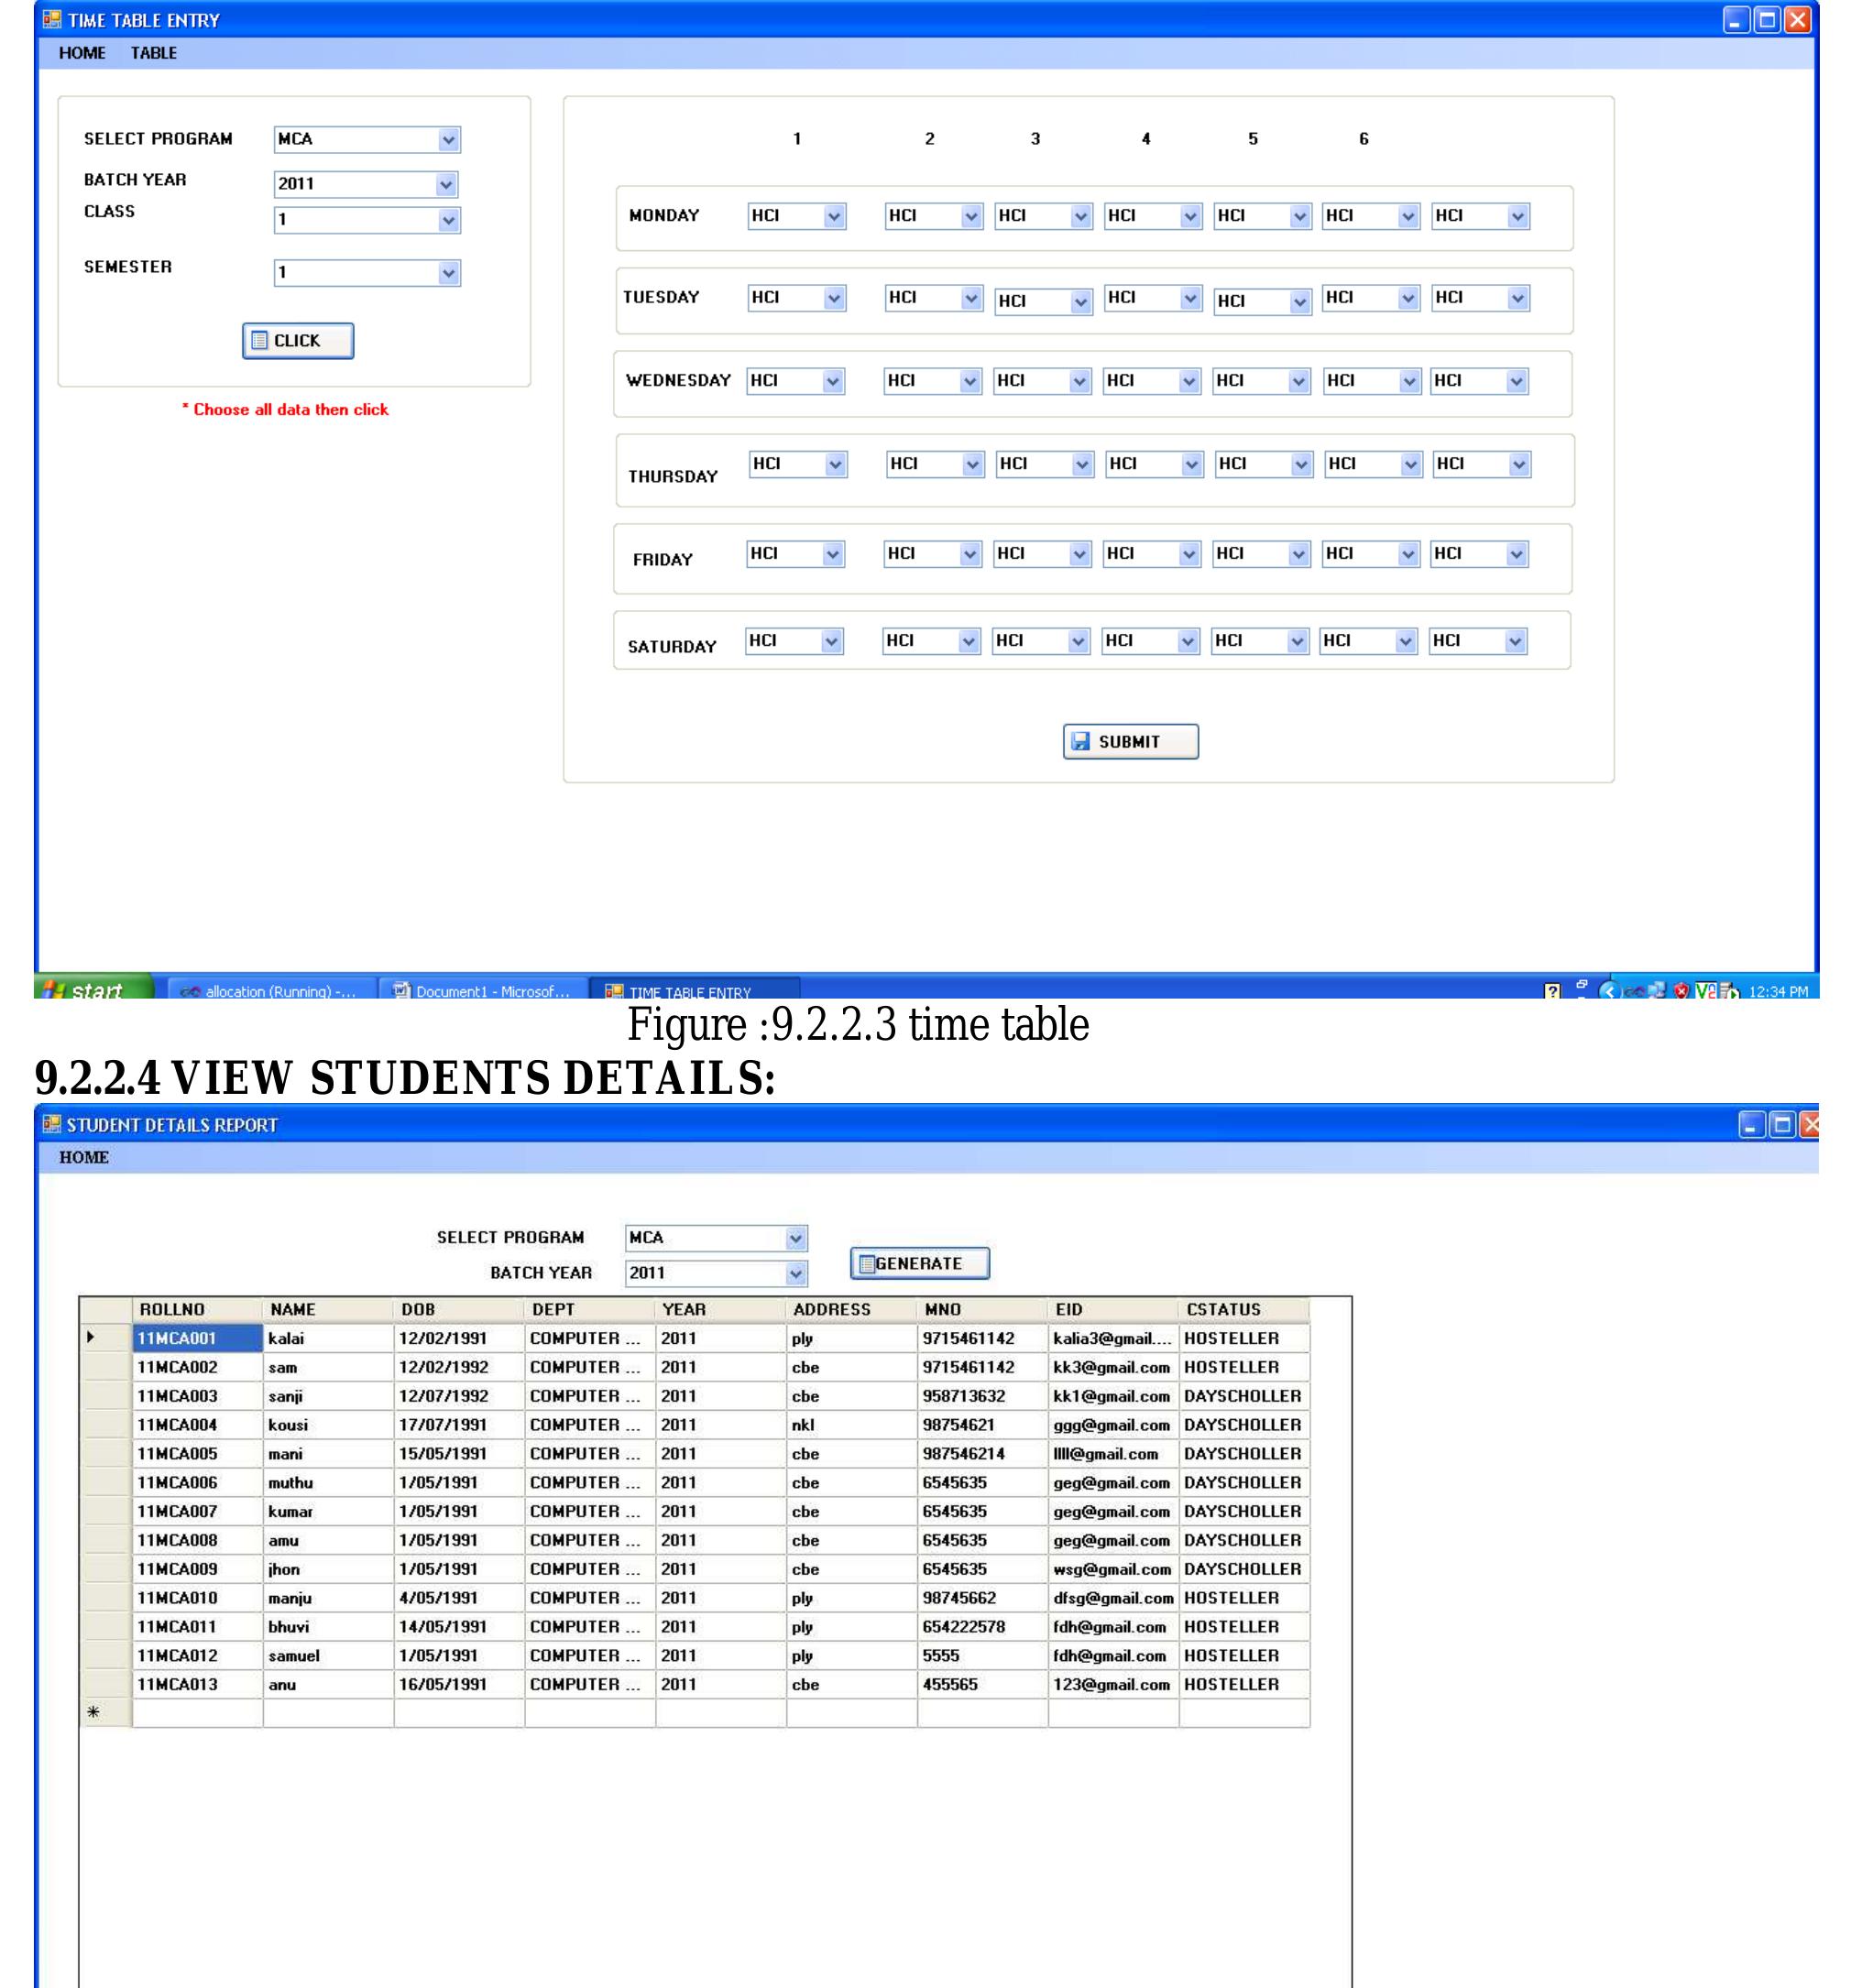
Task: Open Saturday first subject dropdown
Action: tap(831, 641)
